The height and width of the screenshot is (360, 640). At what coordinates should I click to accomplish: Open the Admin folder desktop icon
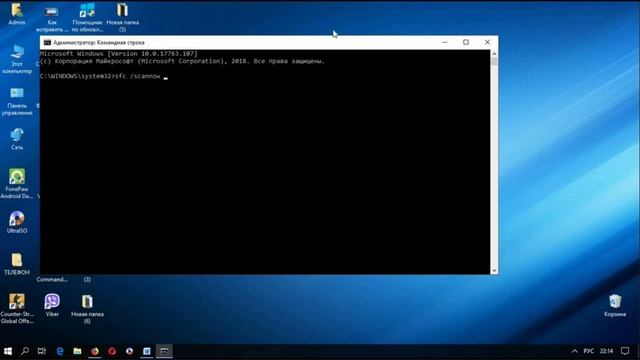pyautogui.click(x=17, y=13)
